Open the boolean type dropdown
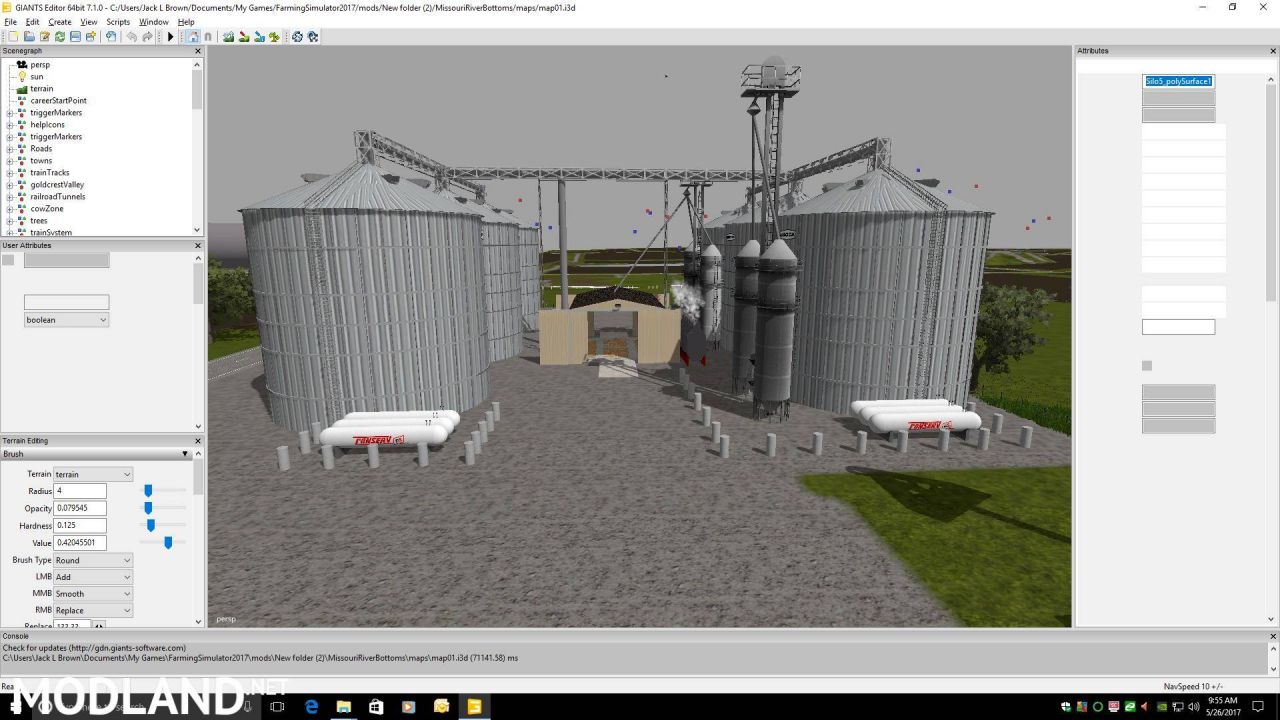1280x720 pixels. click(66, 320)
